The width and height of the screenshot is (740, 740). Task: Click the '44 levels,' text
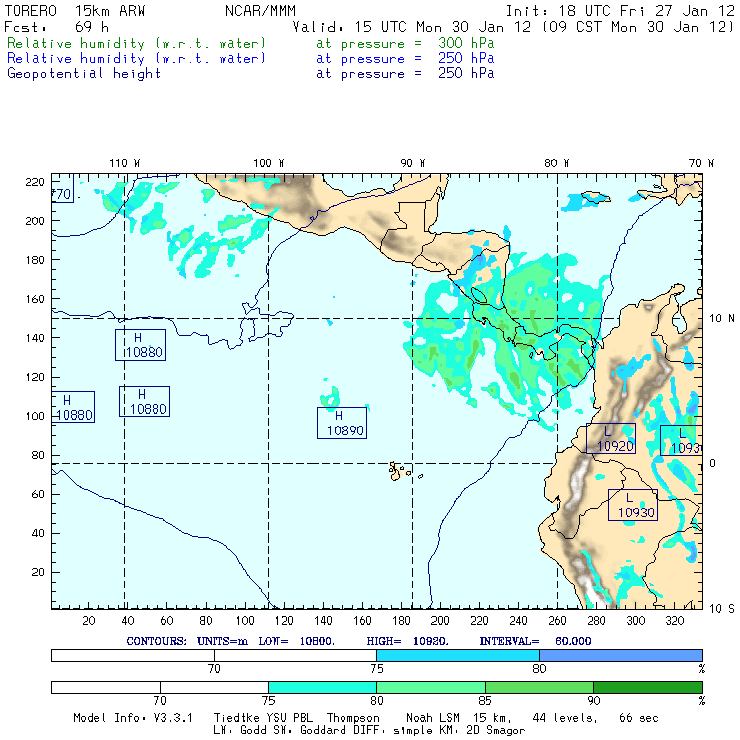pos(565,718)
